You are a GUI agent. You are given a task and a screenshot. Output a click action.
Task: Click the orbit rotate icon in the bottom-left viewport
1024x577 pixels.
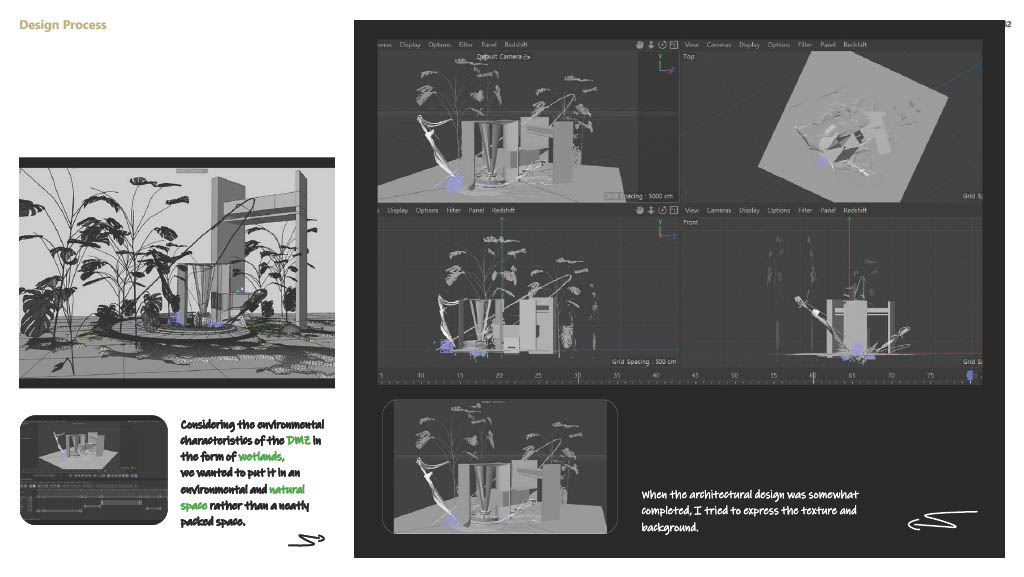[662, 210]
